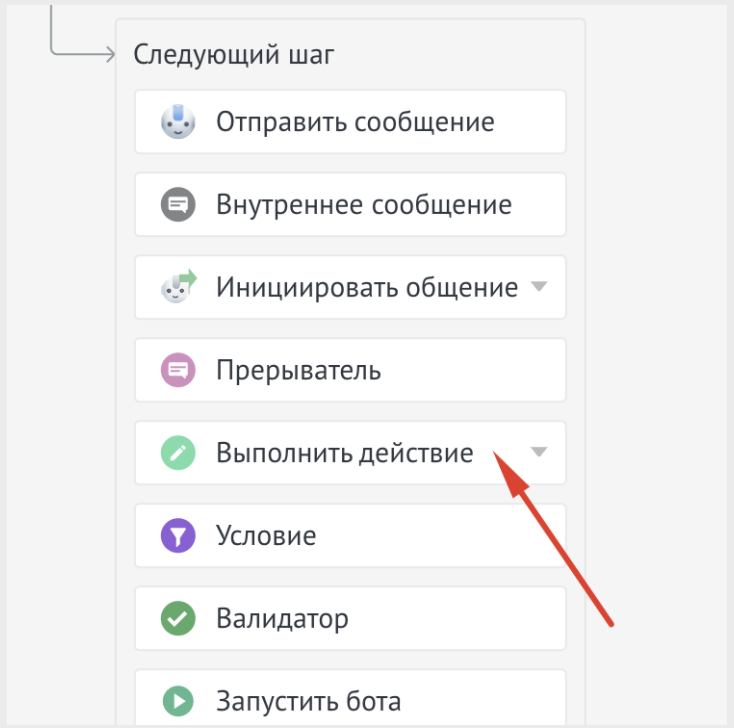Image resolution: width=734 pixels, height=728 pixels.
Task: Select the Отправить сообщение step label
Action: pos(355,122)
